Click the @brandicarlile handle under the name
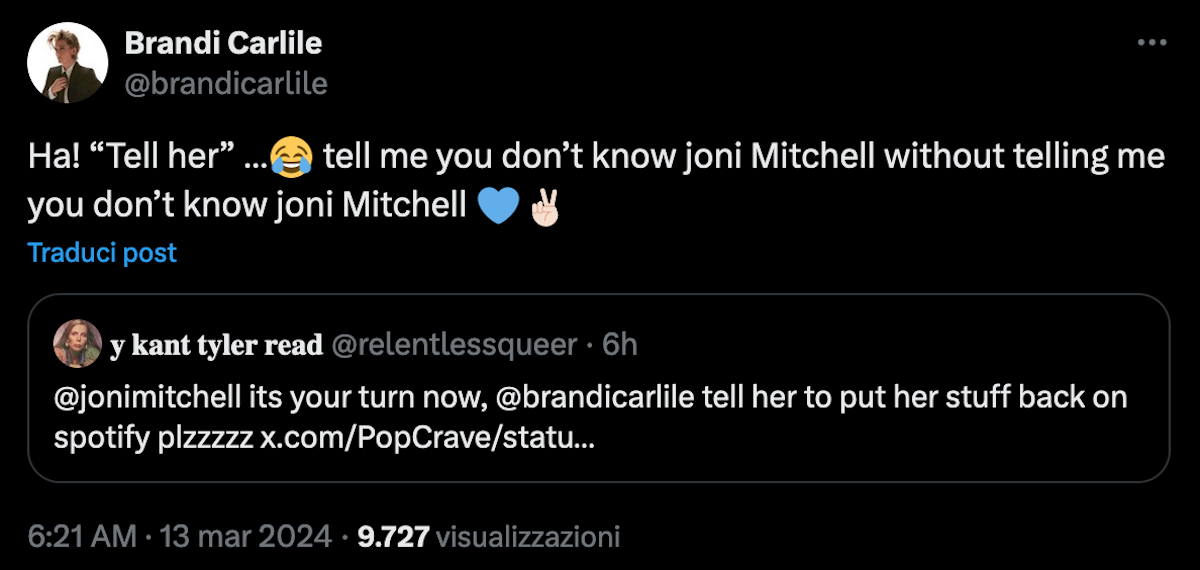 point(226,83)
